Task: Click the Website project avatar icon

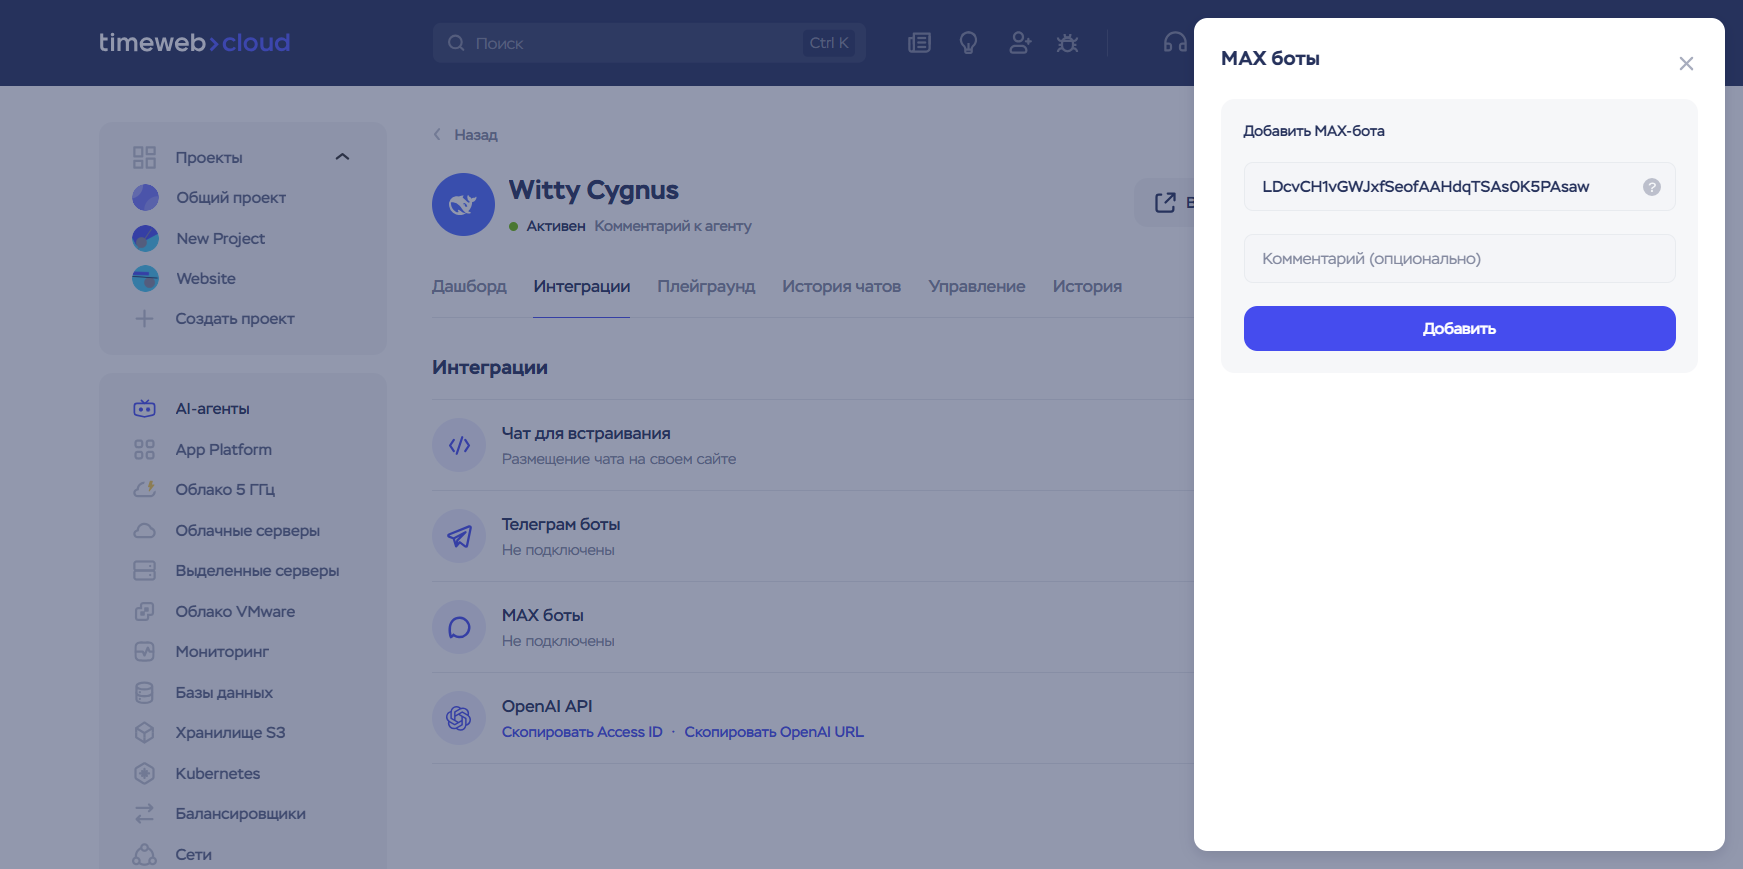Action: (x=145, y=279)
